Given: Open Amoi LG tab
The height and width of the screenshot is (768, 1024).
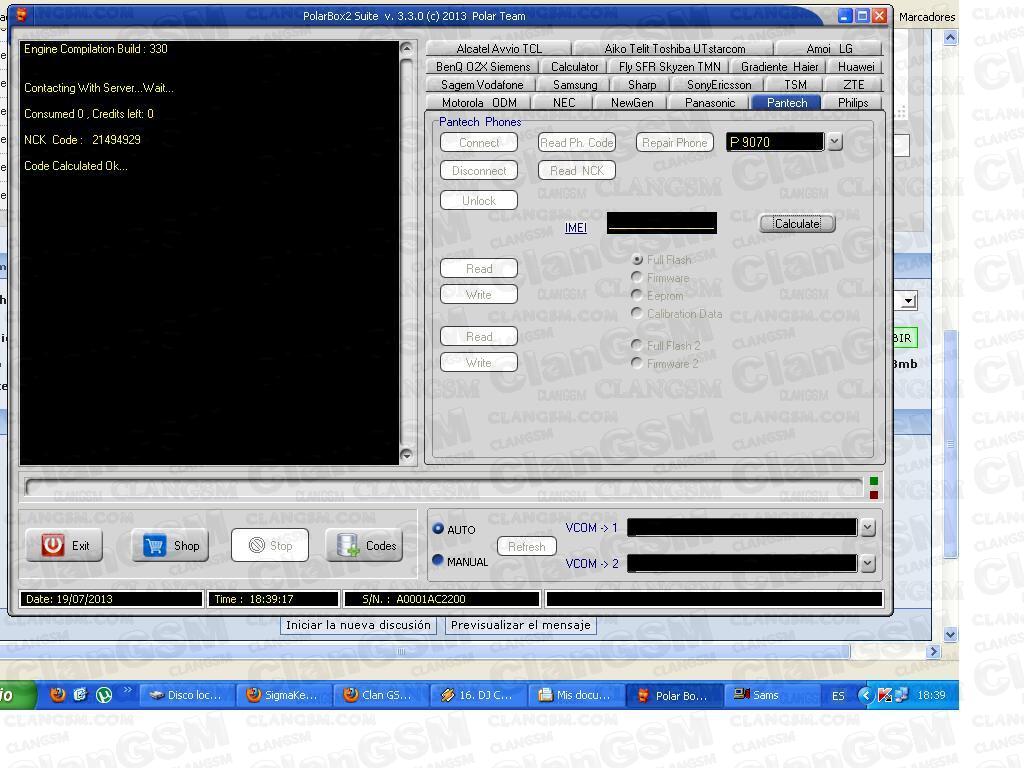Looking at the screenshot, I should [x=829, y=49].
